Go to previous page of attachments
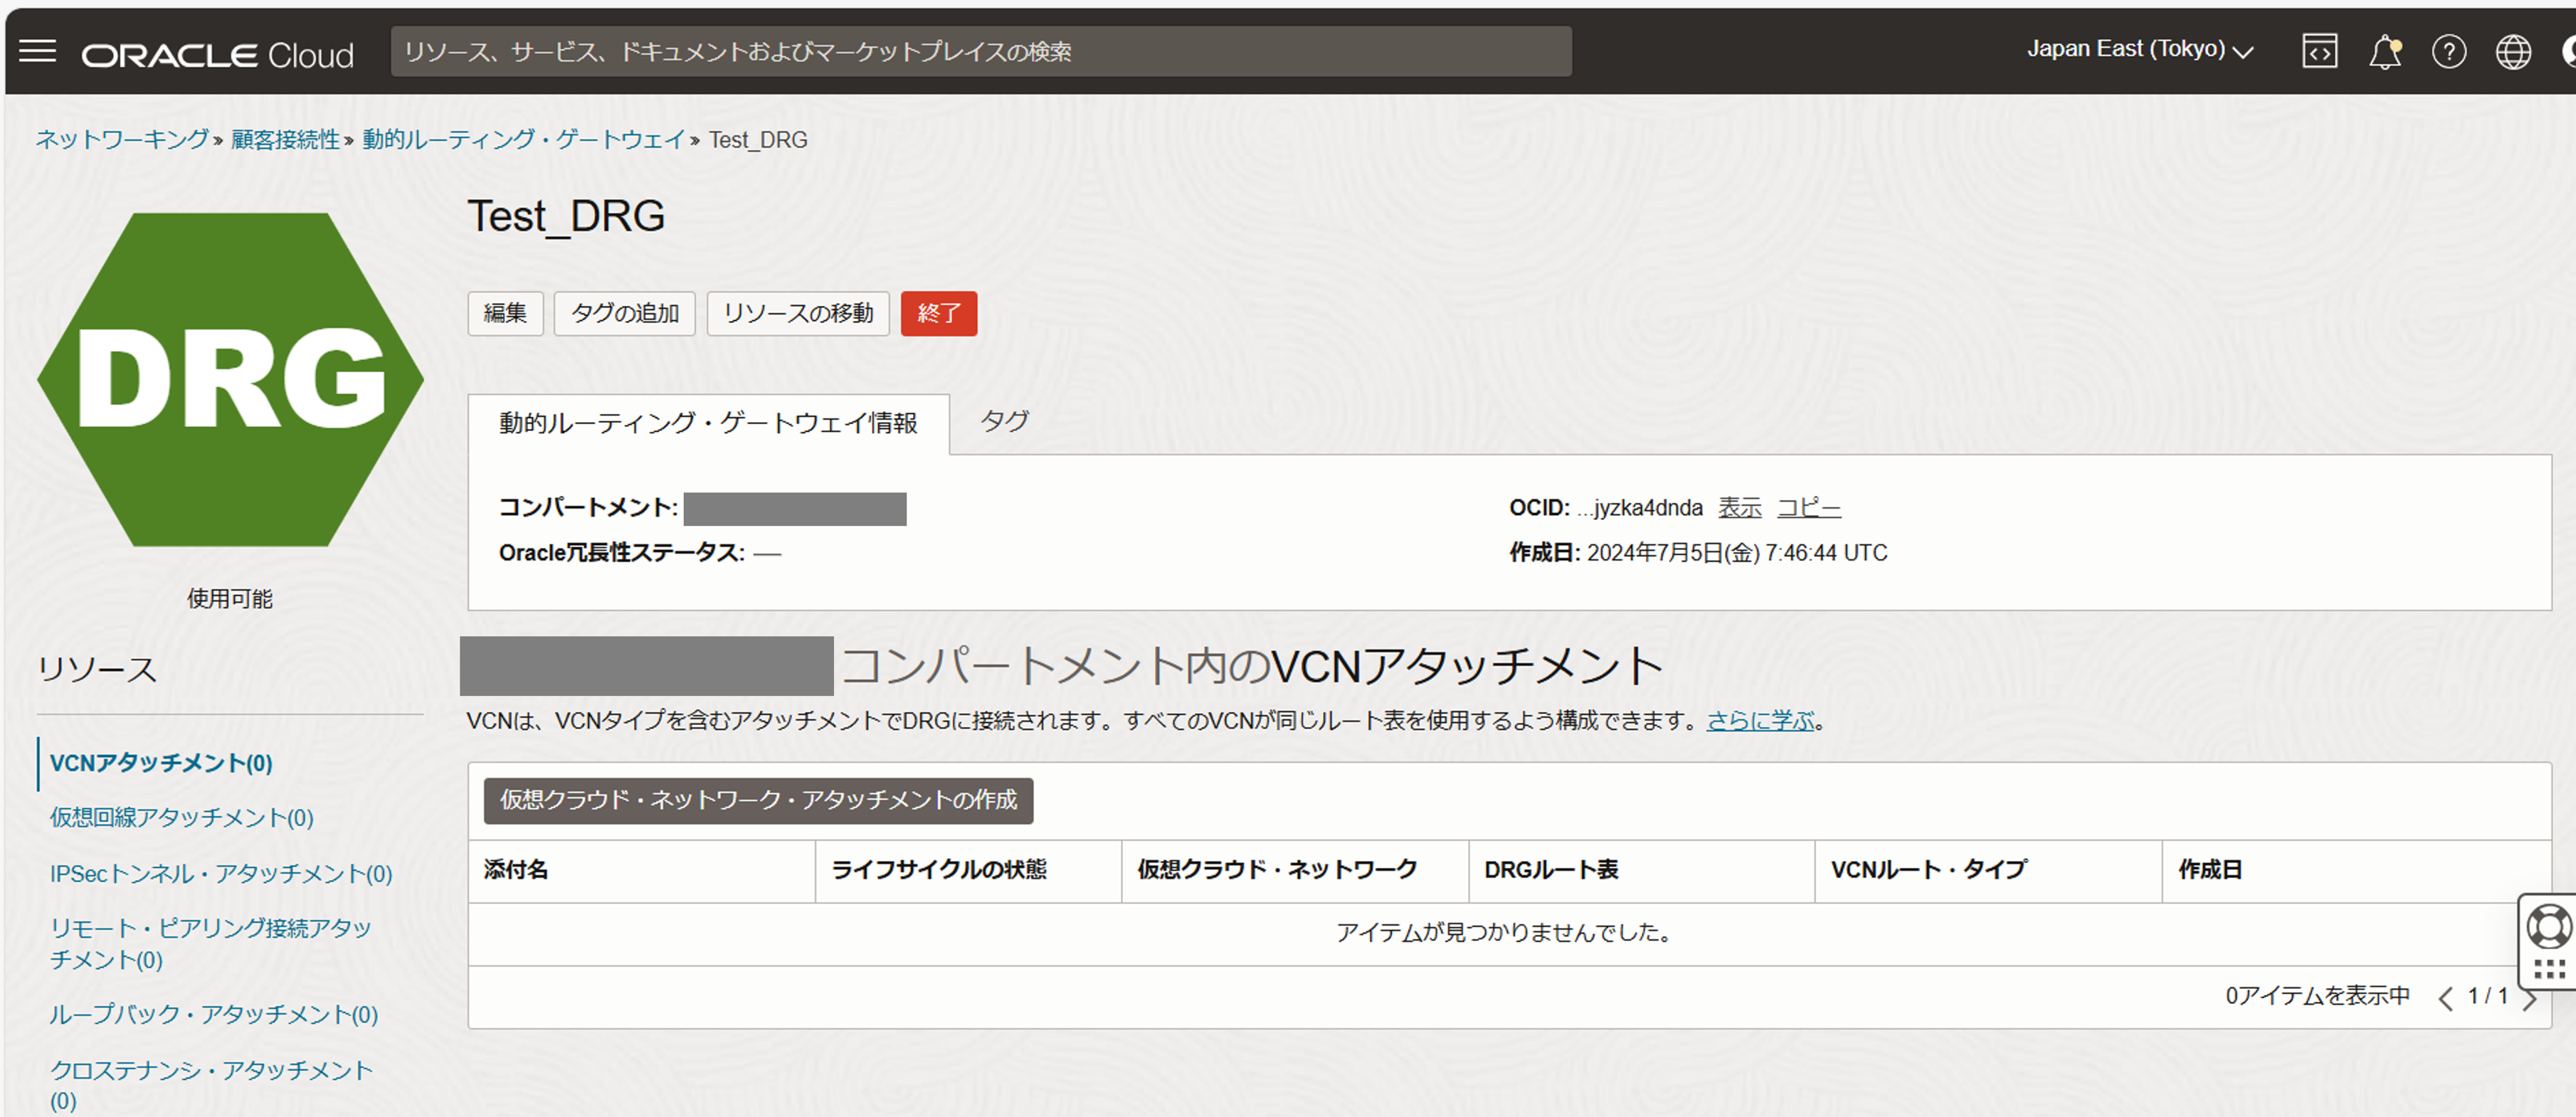 [2445, 998]
